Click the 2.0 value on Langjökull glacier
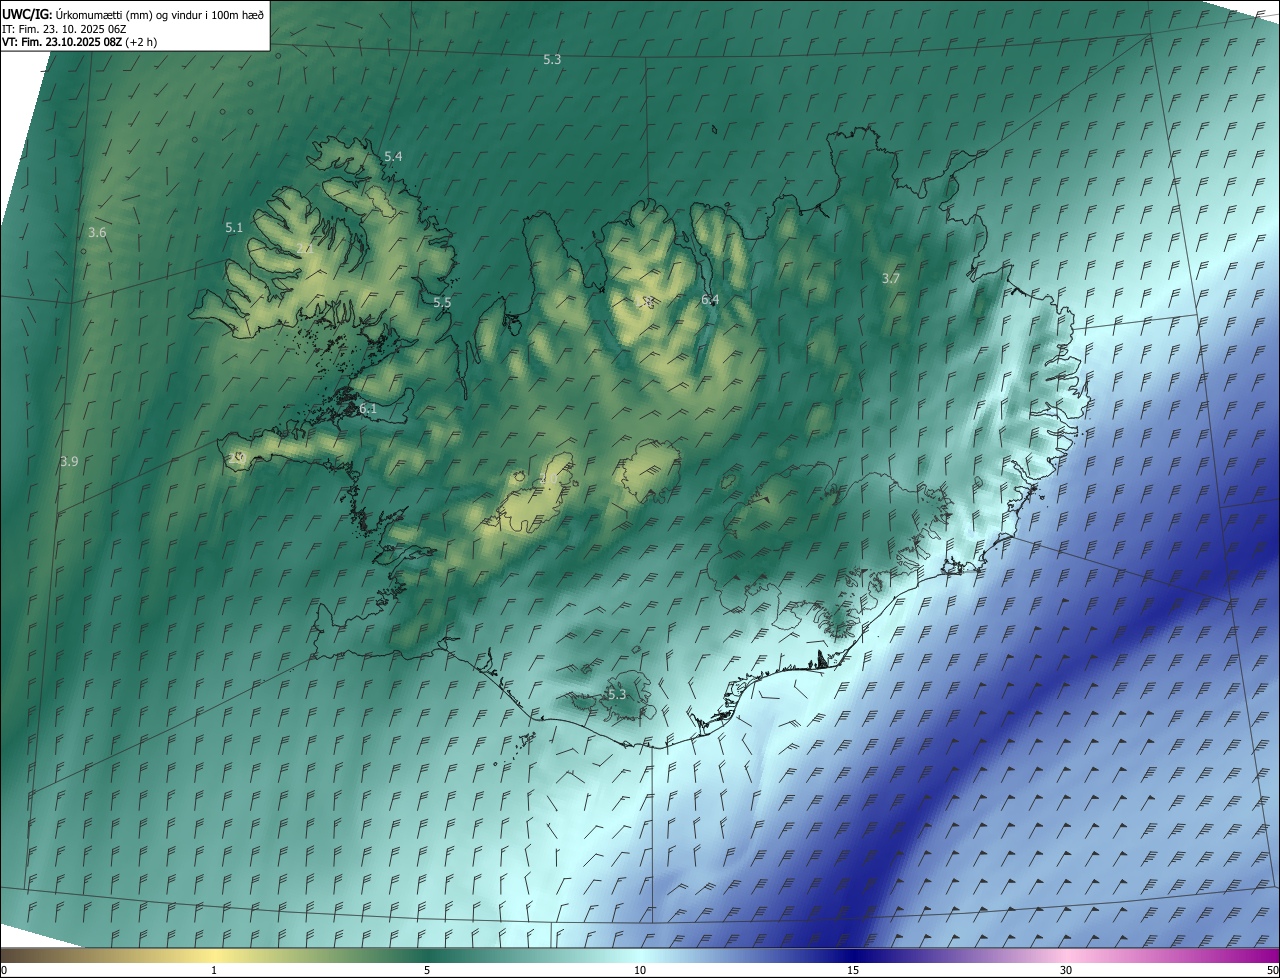Screen dimensions: 1280x978 [547, 479]
